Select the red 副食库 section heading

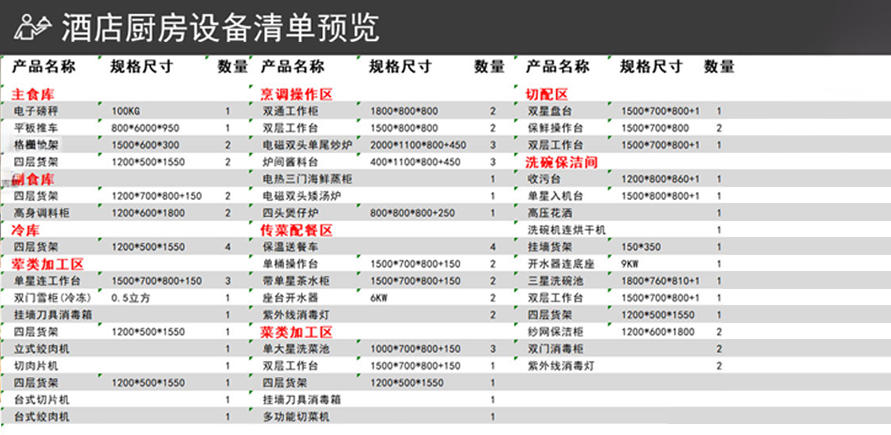coord(33,179)
